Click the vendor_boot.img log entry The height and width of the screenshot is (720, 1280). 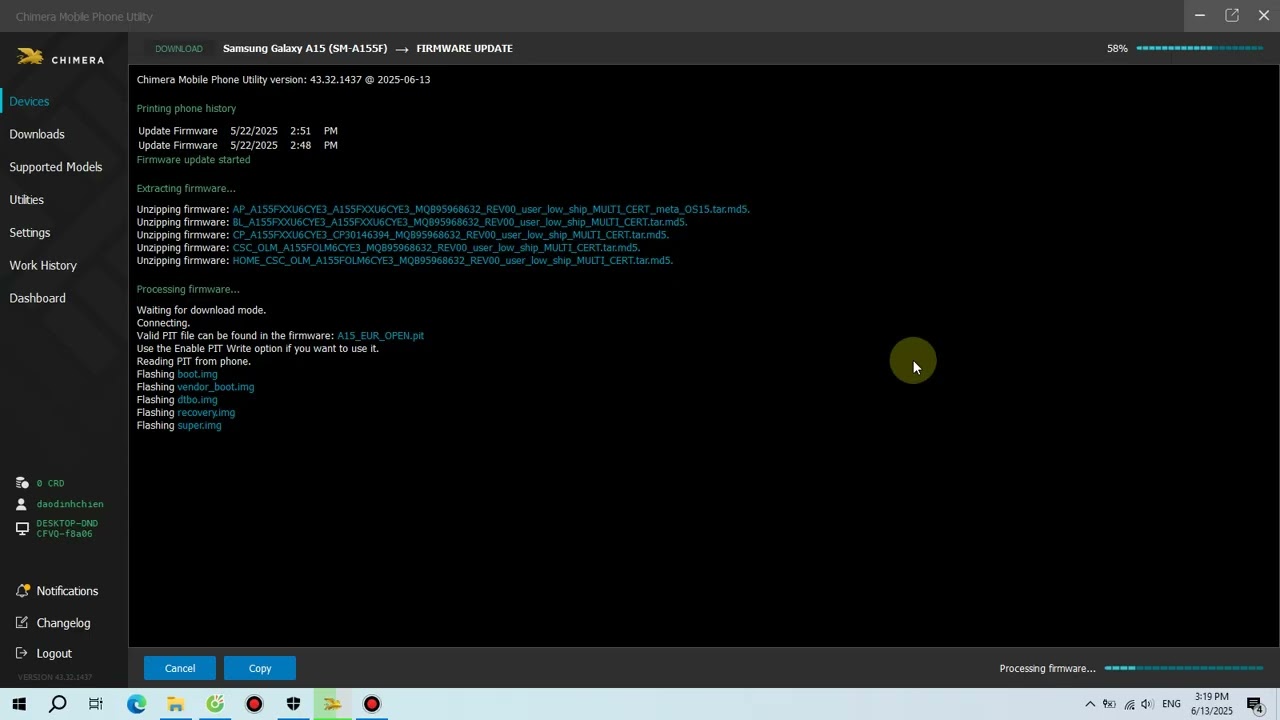pyautogui.click(x=216, y=387)
